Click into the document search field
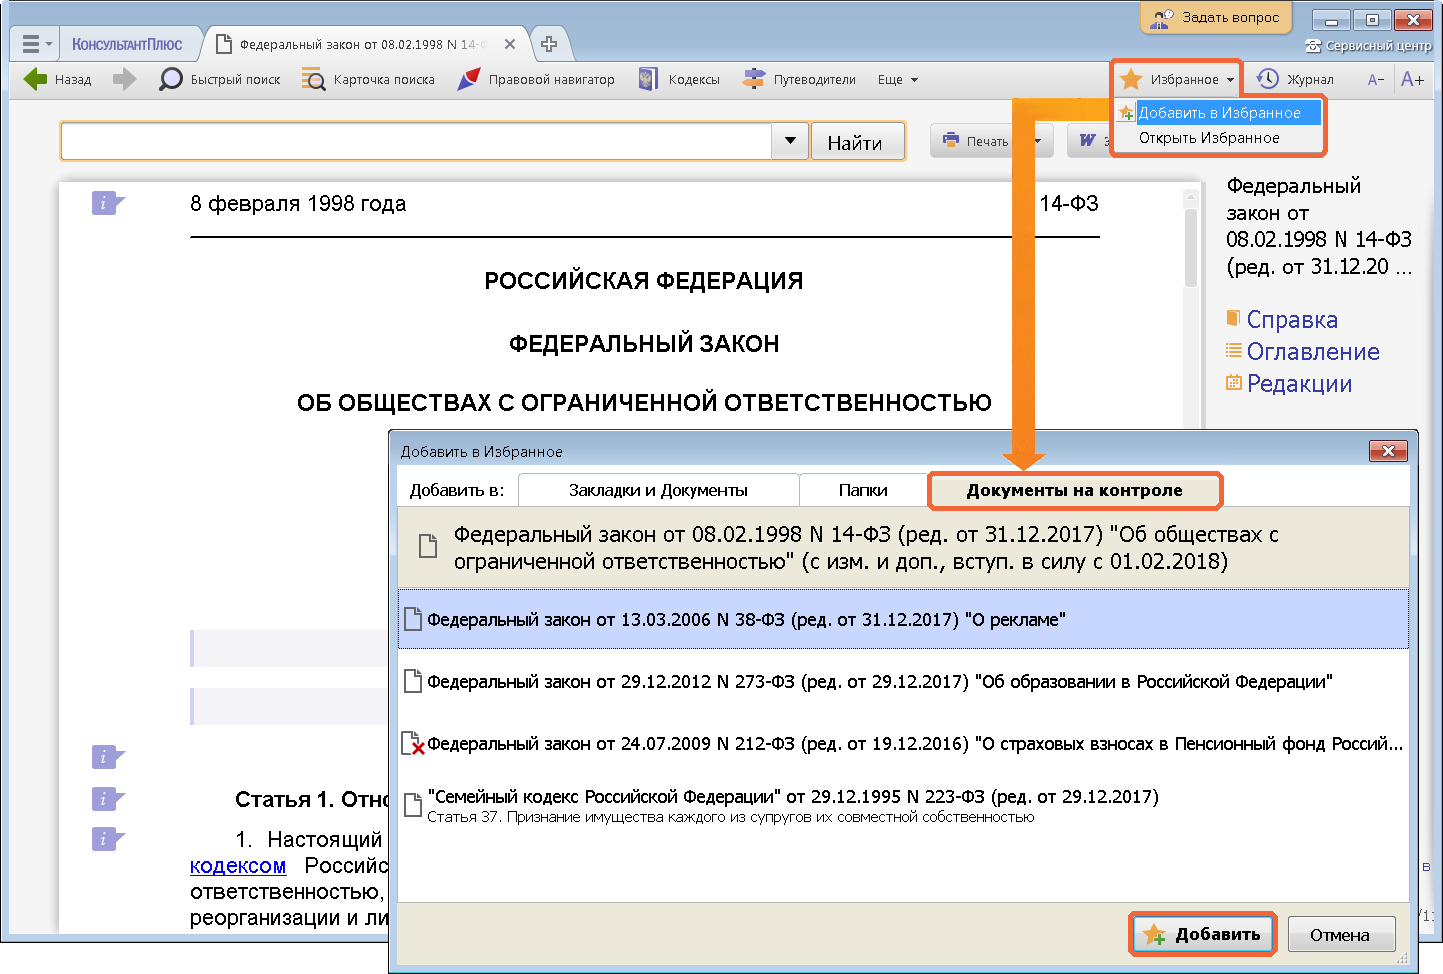The width and height of the screenshot is (1443, 974). (416, 141)
